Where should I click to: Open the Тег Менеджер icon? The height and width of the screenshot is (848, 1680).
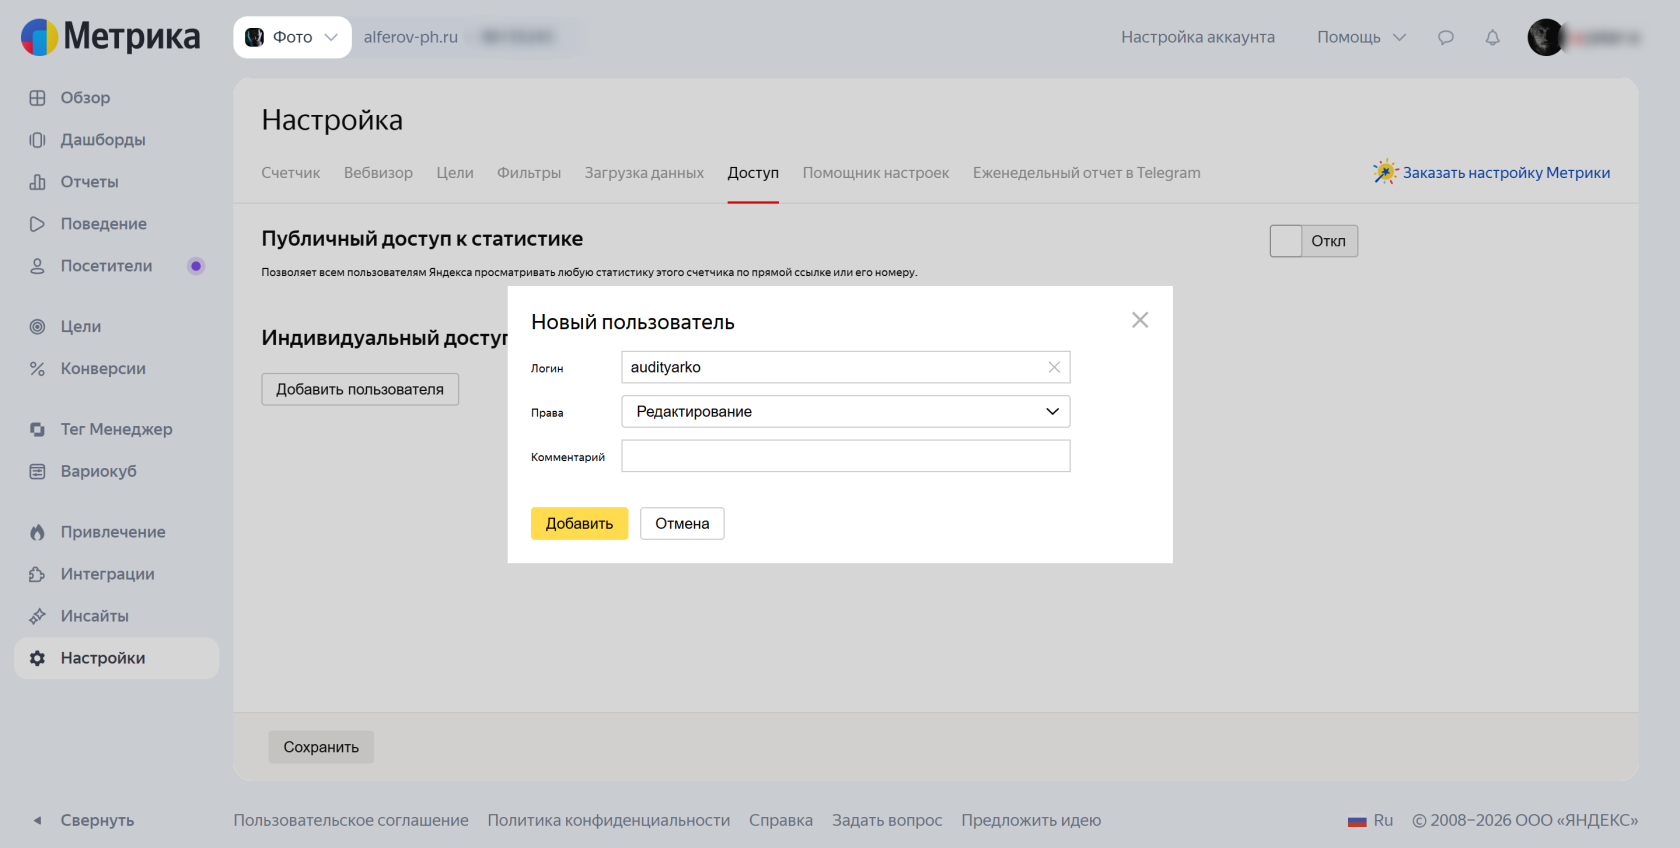click(37, 429)
